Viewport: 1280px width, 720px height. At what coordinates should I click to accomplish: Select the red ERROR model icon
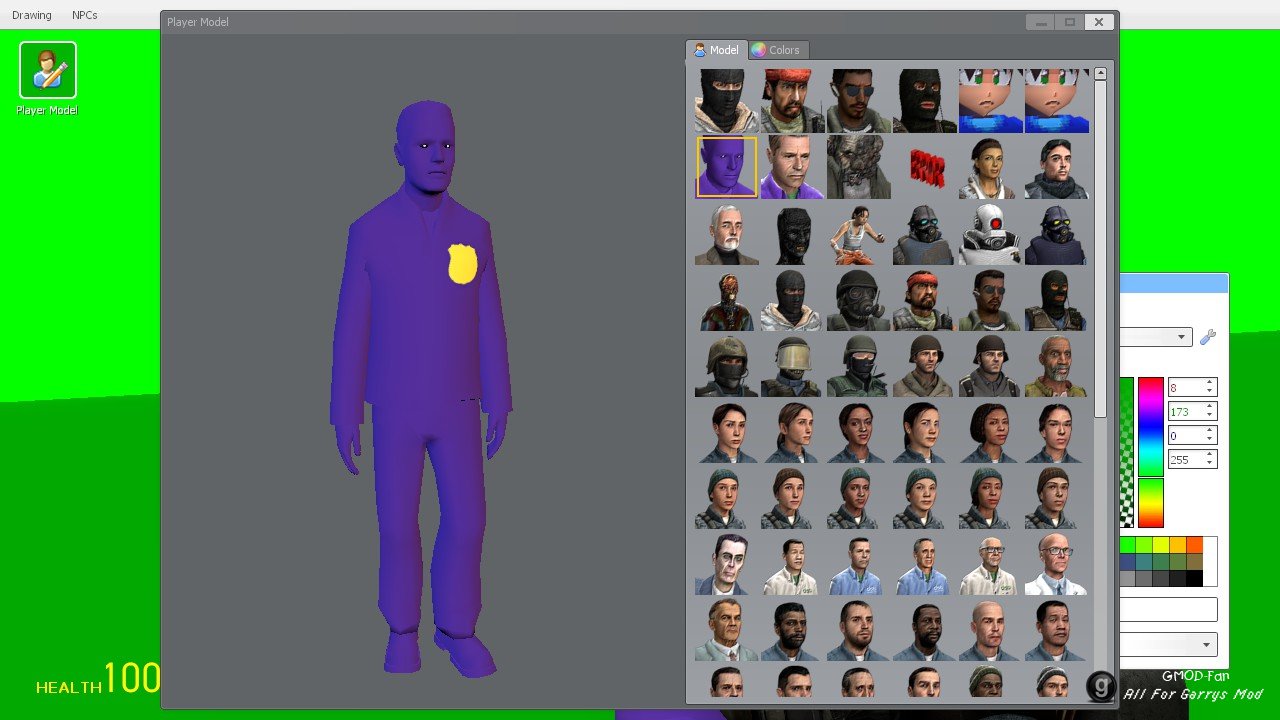[x=924, y=167]
